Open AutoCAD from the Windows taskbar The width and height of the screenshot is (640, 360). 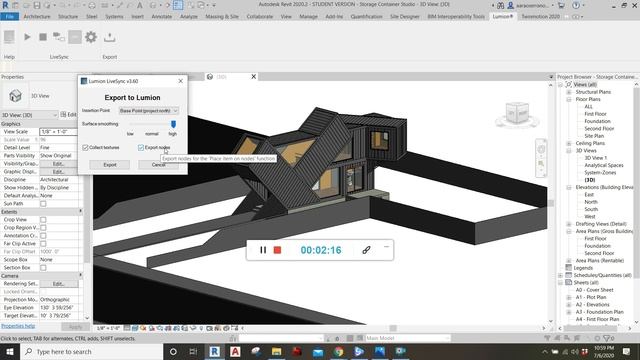coord(235,351)
